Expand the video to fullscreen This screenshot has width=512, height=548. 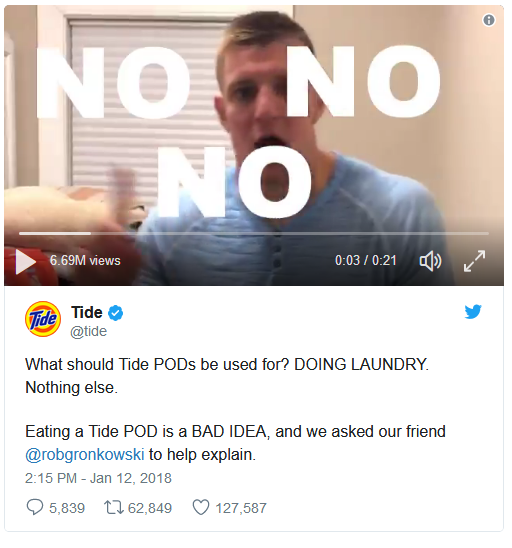(x=474, y=261)
